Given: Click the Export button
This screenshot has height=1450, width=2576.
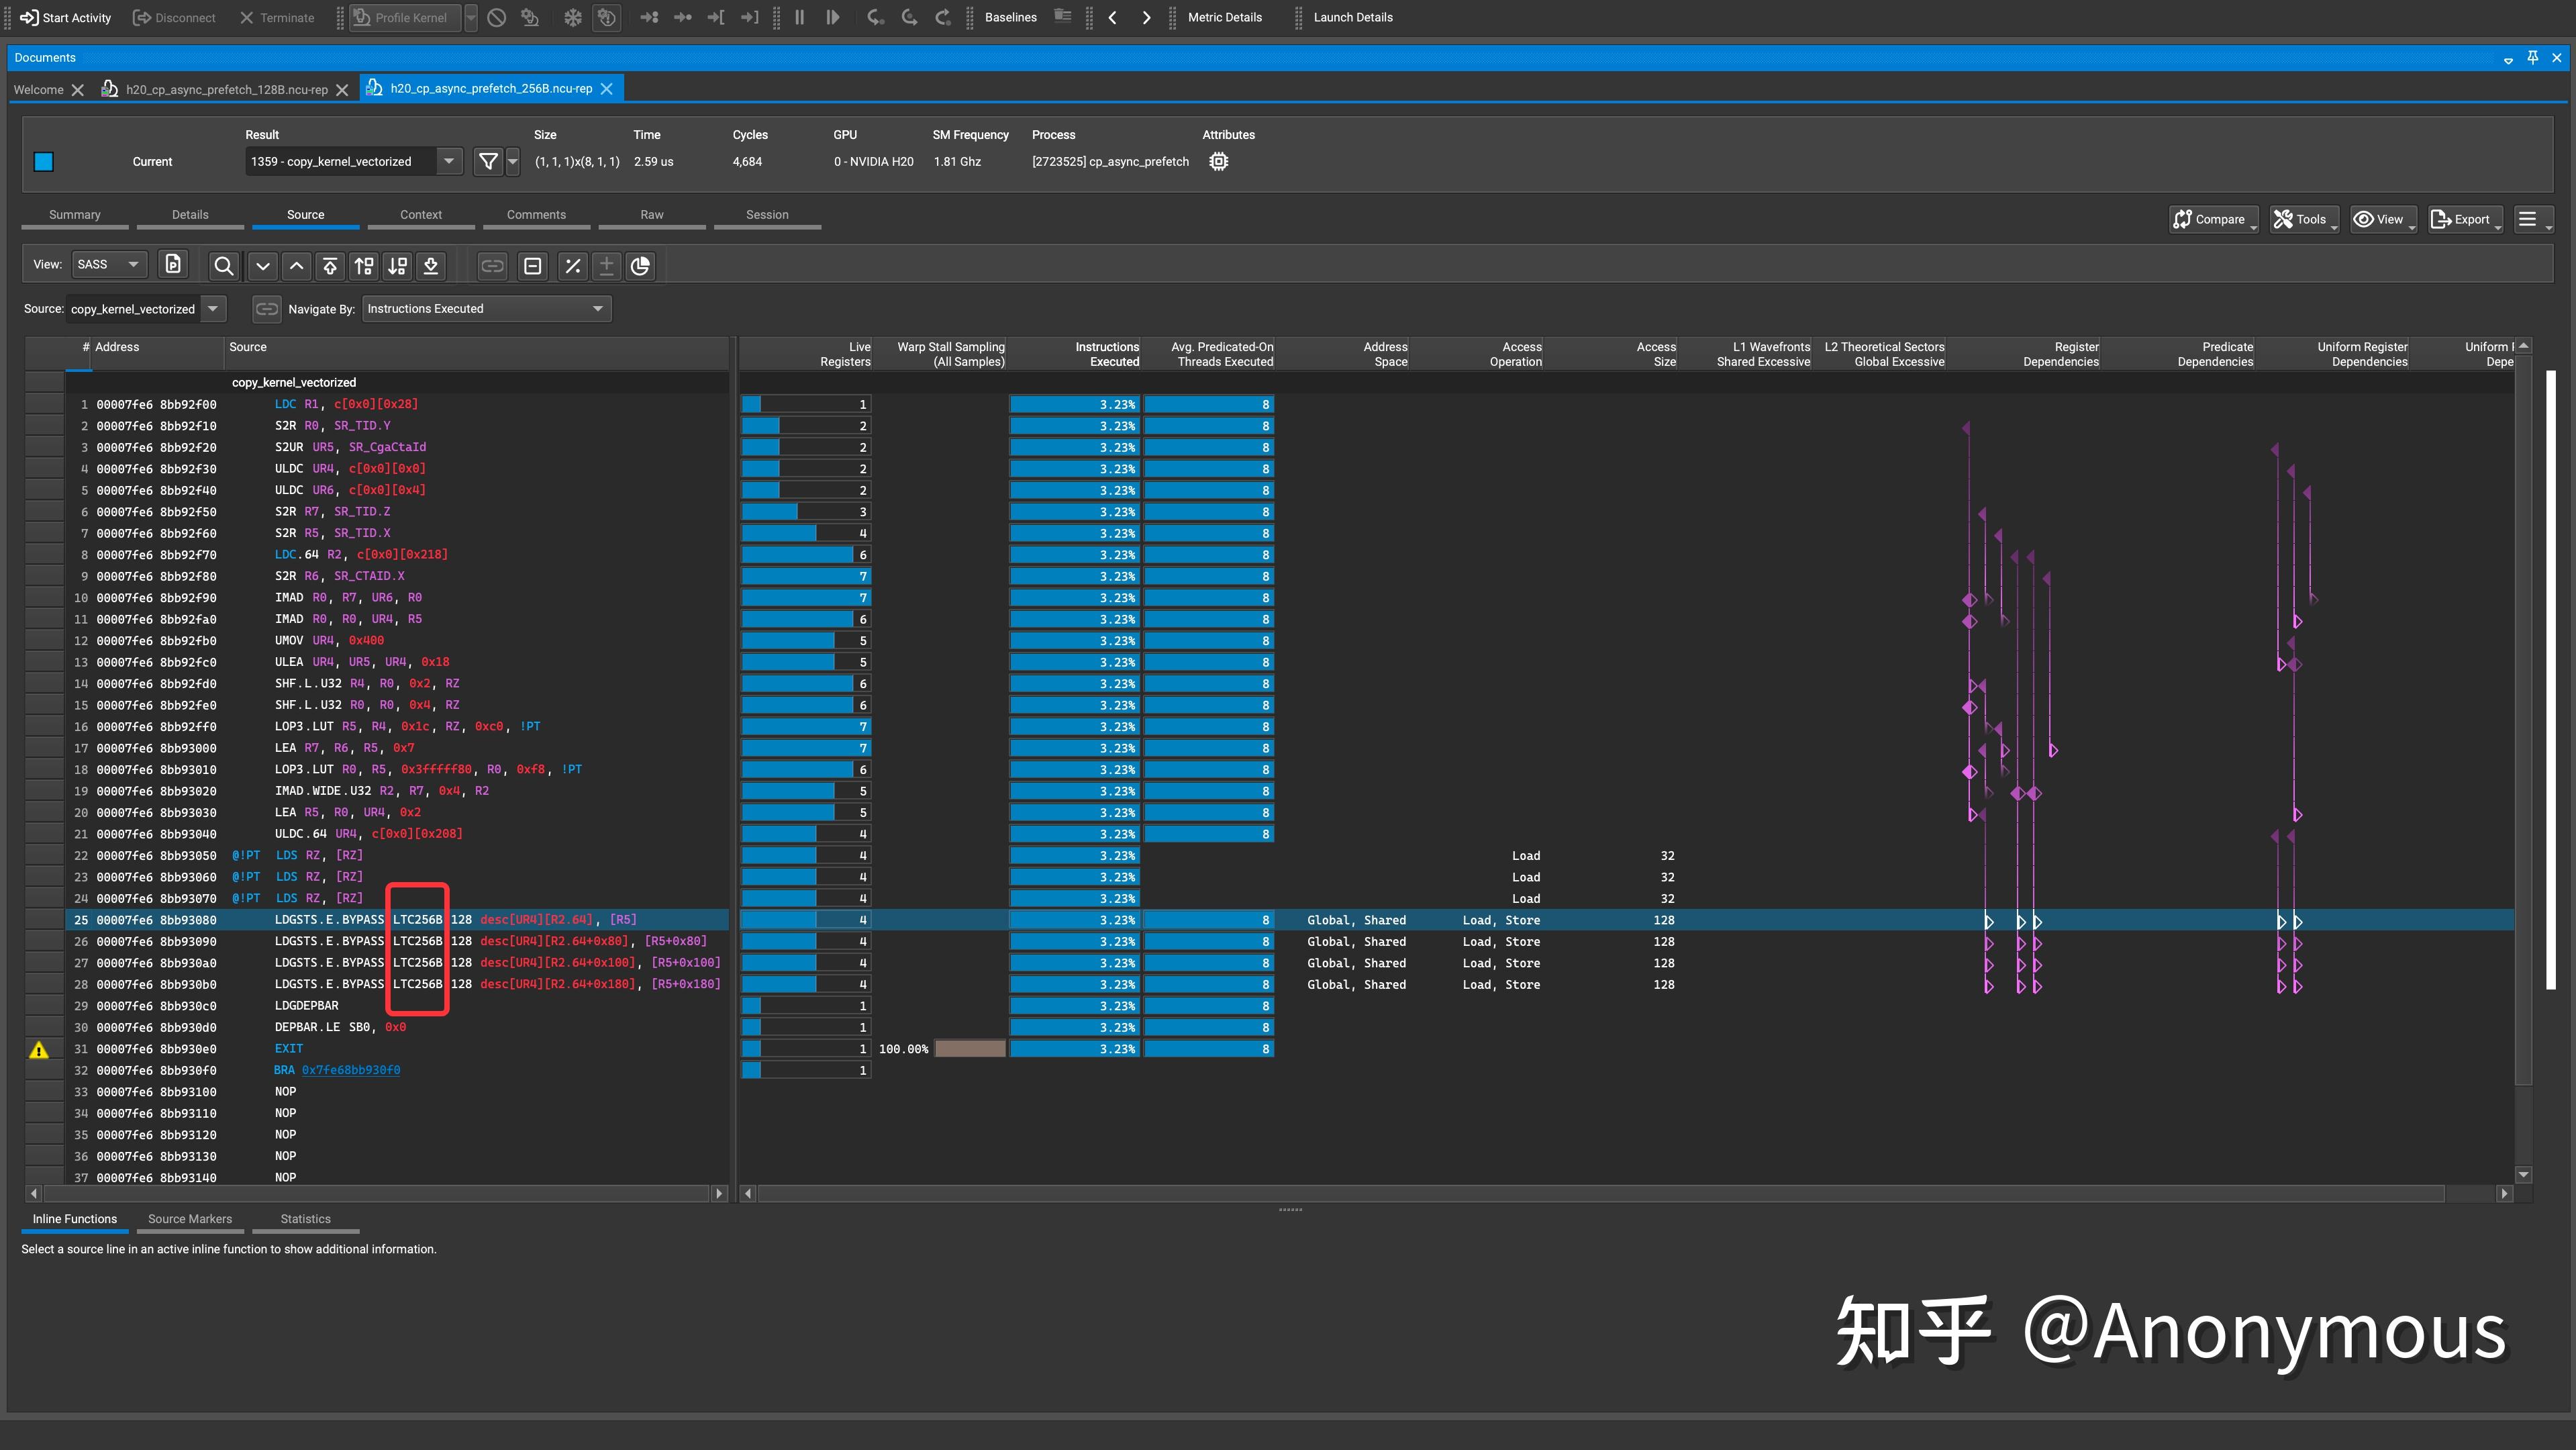Looking at the screenshot, I should 2464,219.
